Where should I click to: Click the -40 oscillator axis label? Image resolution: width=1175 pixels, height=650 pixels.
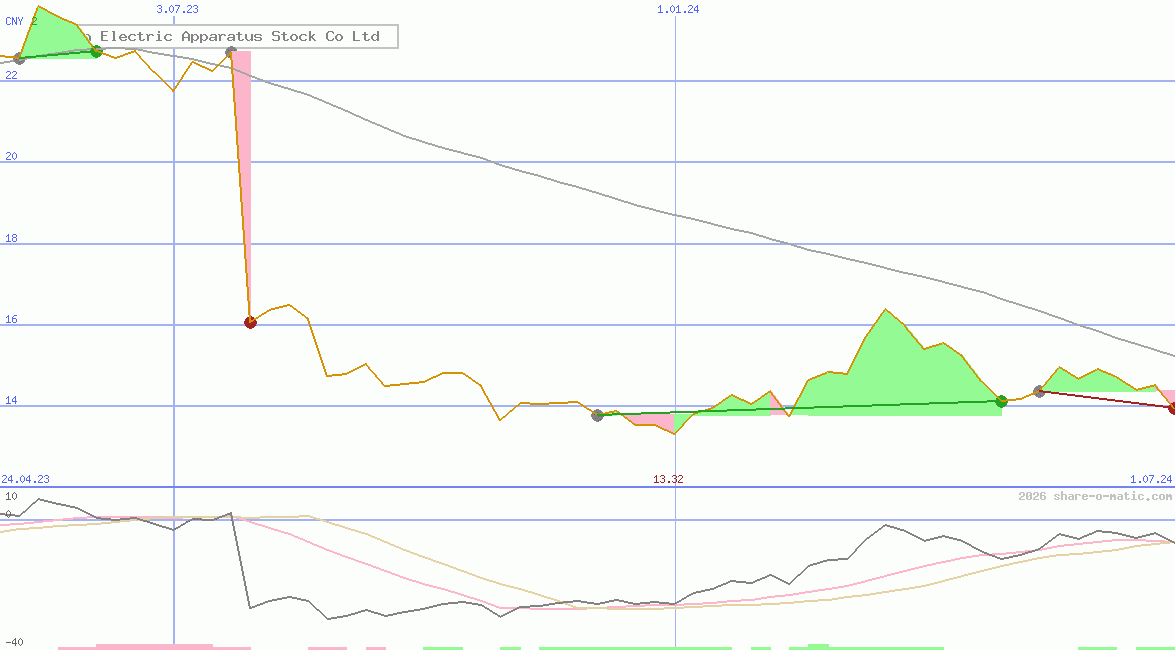[x=13, y=642]
